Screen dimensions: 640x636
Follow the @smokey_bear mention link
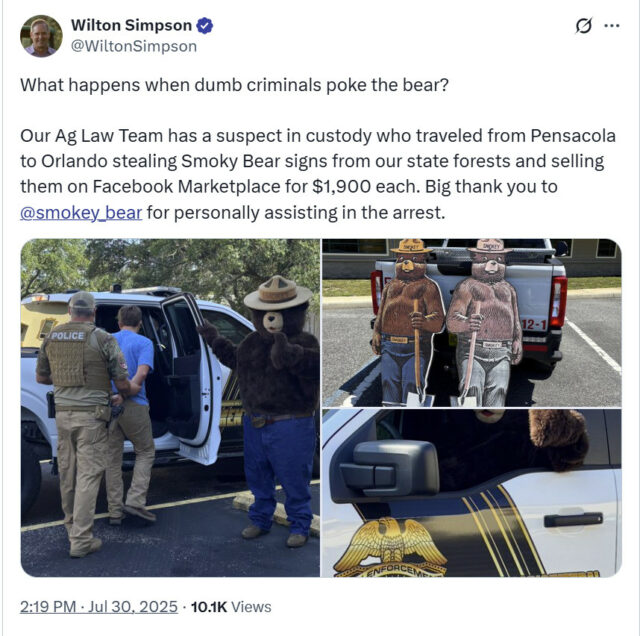pyautogui.click(x=81, y=213)
